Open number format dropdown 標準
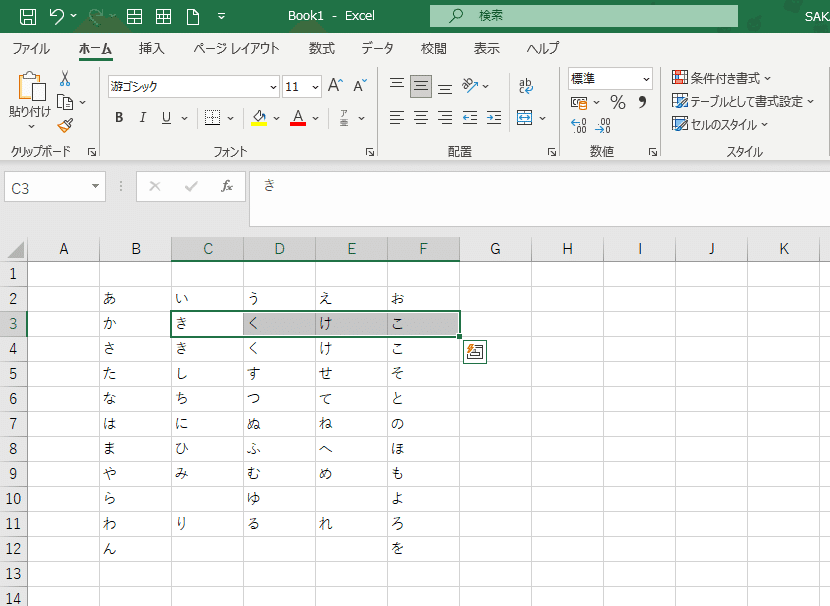This screenshot has height=606, width=830. tap(646, 79)
